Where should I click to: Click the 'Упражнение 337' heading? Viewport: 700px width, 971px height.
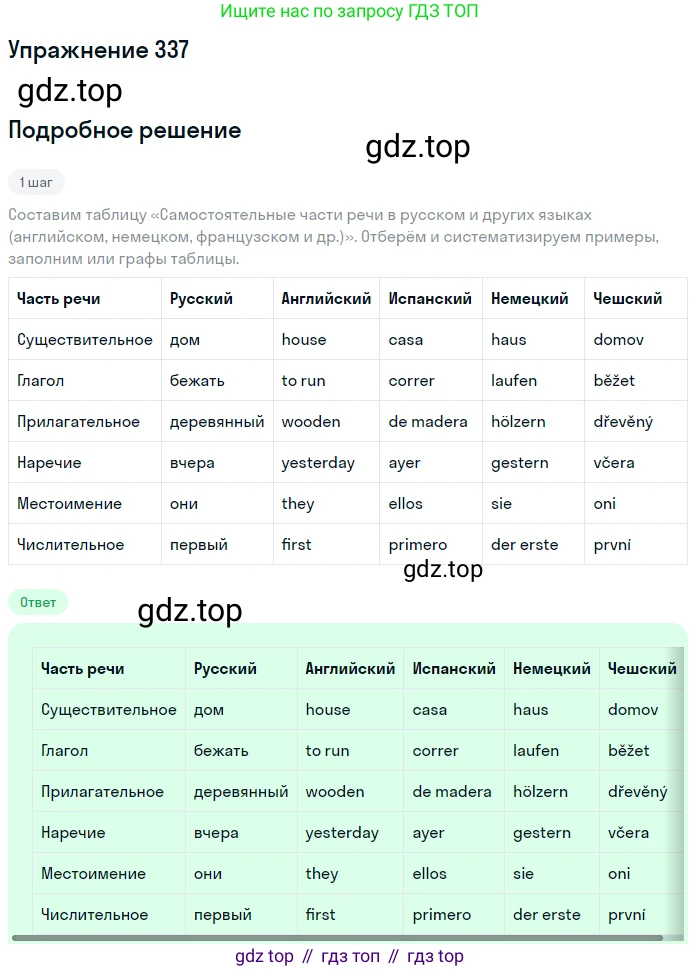98,50
